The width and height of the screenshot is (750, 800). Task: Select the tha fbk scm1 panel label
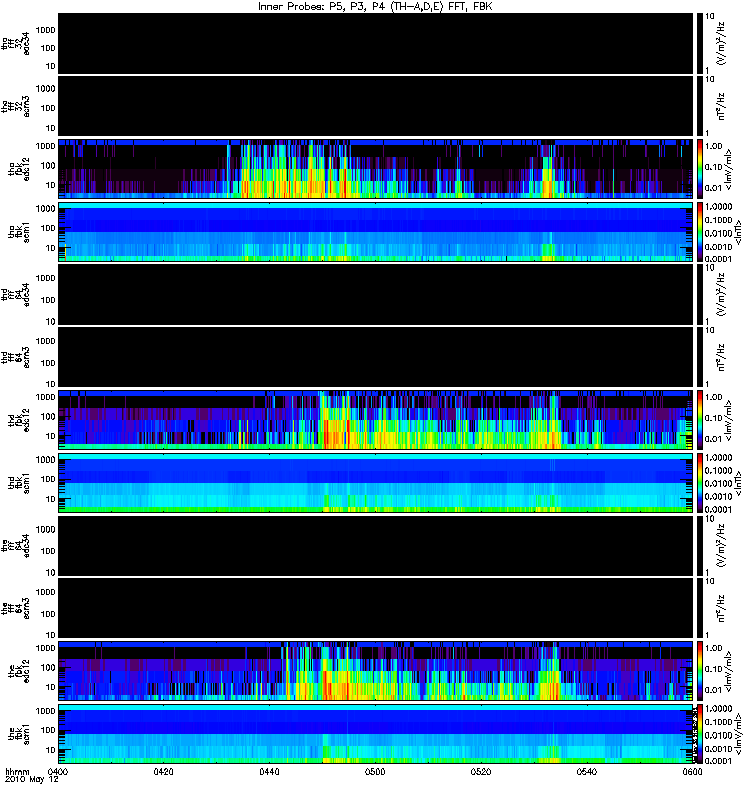19,232
